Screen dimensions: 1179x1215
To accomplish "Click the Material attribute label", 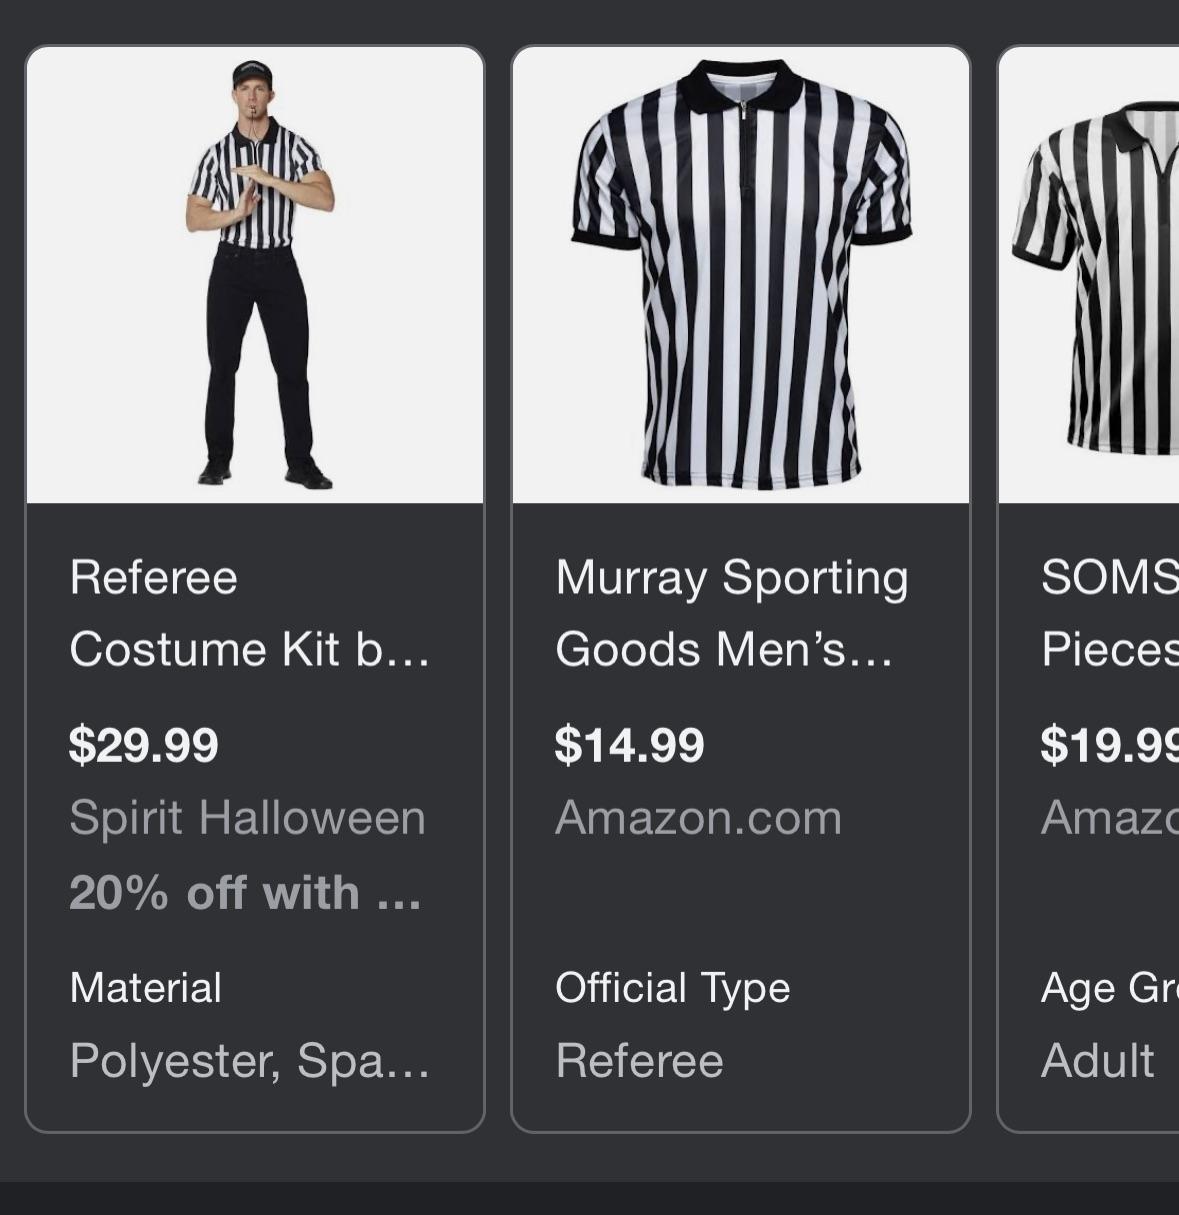I will (146, 988).
